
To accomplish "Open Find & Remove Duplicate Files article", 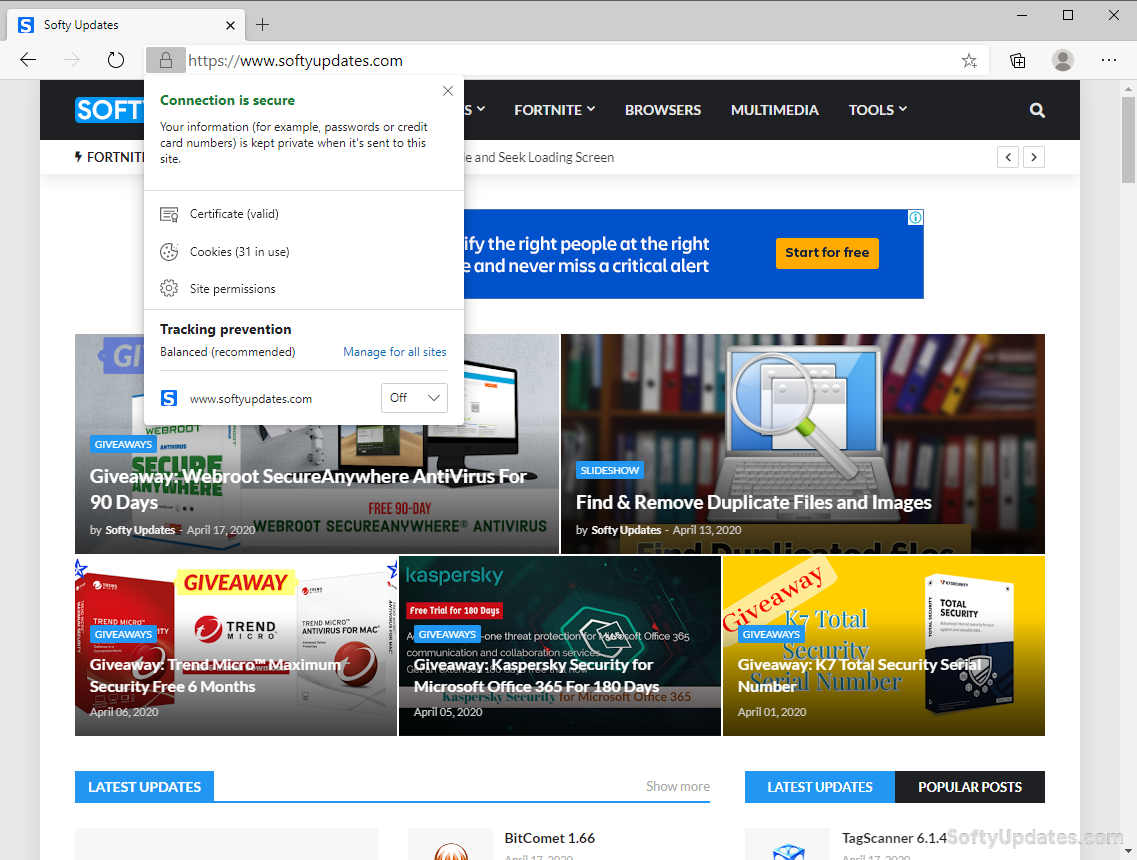I will pos(753,503).
